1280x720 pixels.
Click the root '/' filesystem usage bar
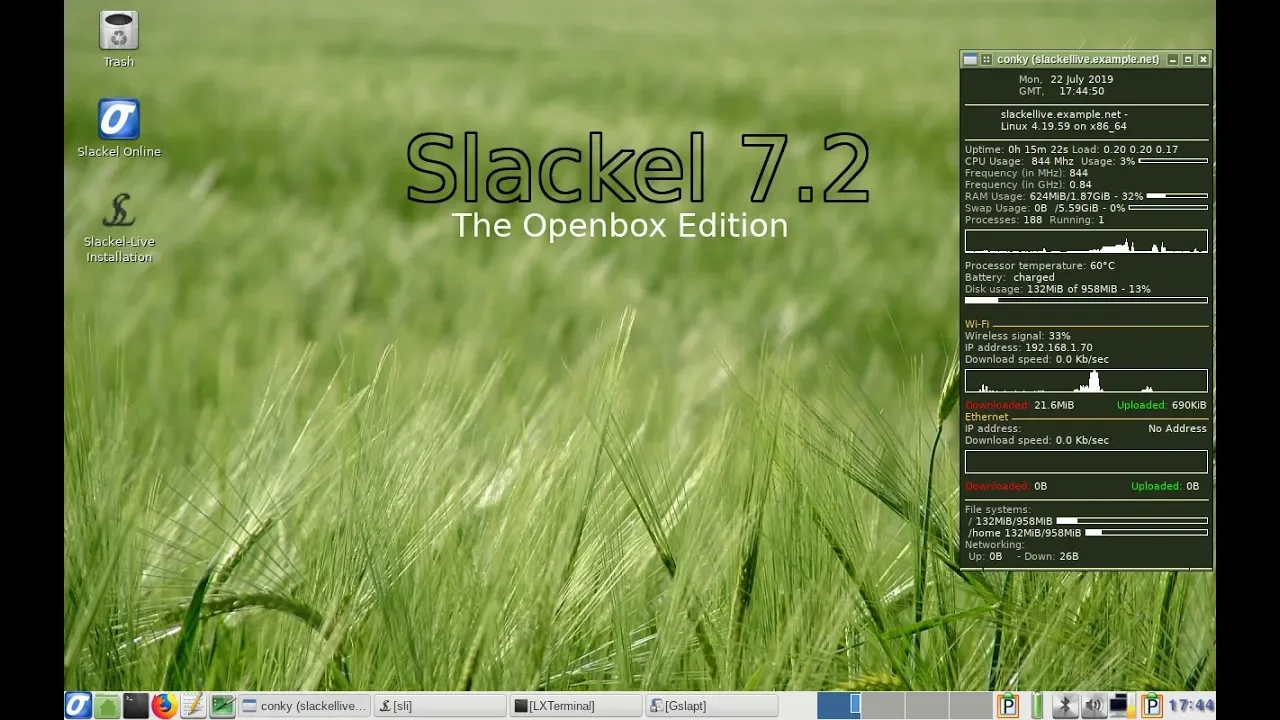point(1132,521)
